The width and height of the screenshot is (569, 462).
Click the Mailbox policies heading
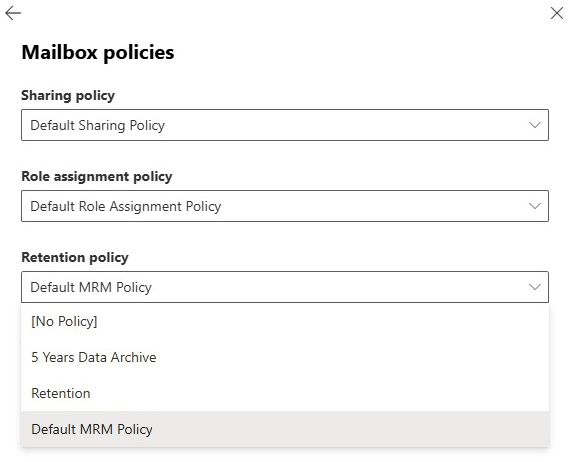pos(98,53)
